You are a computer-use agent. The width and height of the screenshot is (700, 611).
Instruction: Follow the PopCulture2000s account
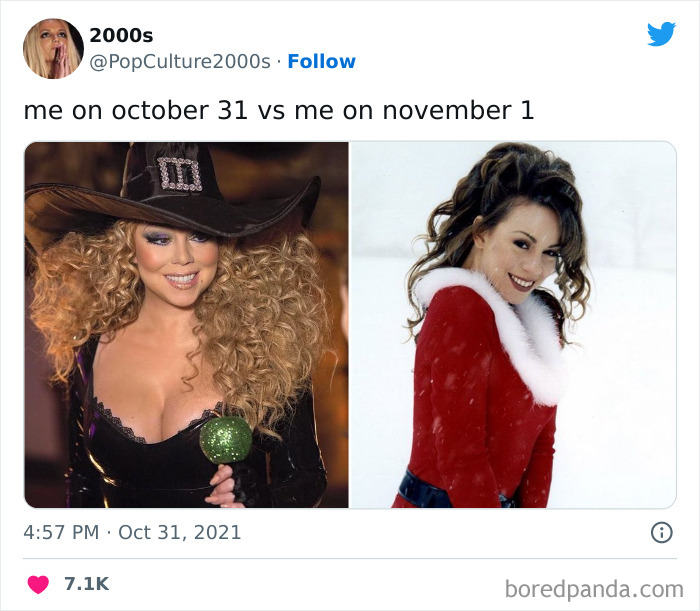321,62
